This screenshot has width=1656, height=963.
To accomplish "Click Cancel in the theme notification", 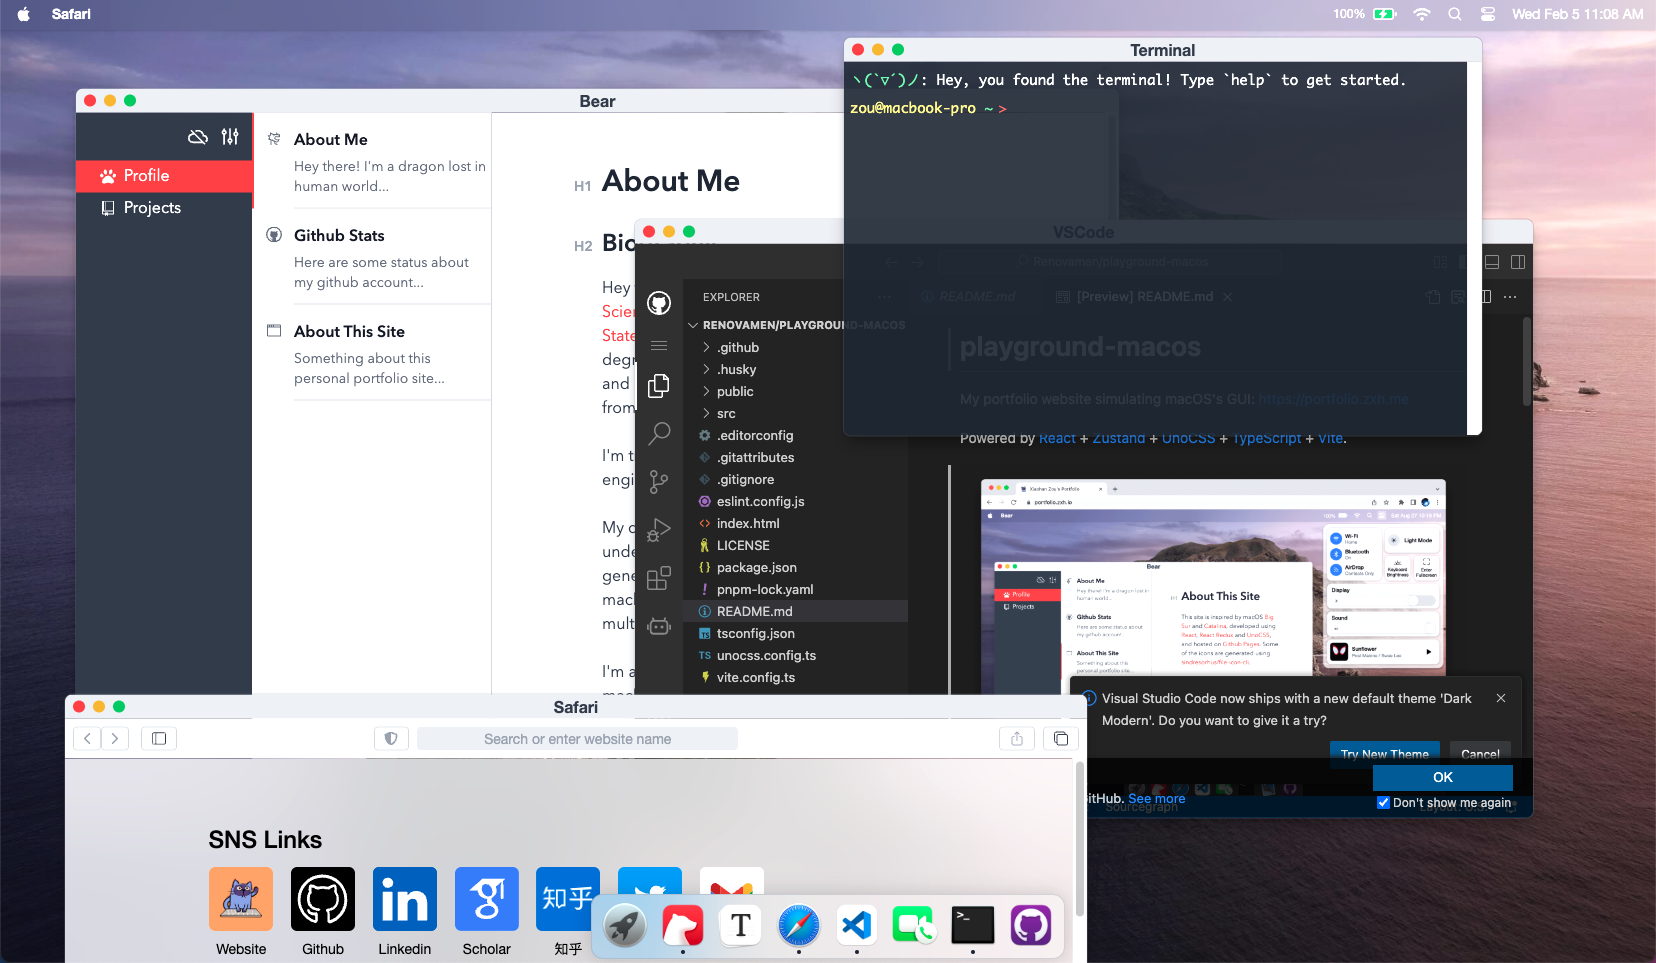I will coord(1480,753).
